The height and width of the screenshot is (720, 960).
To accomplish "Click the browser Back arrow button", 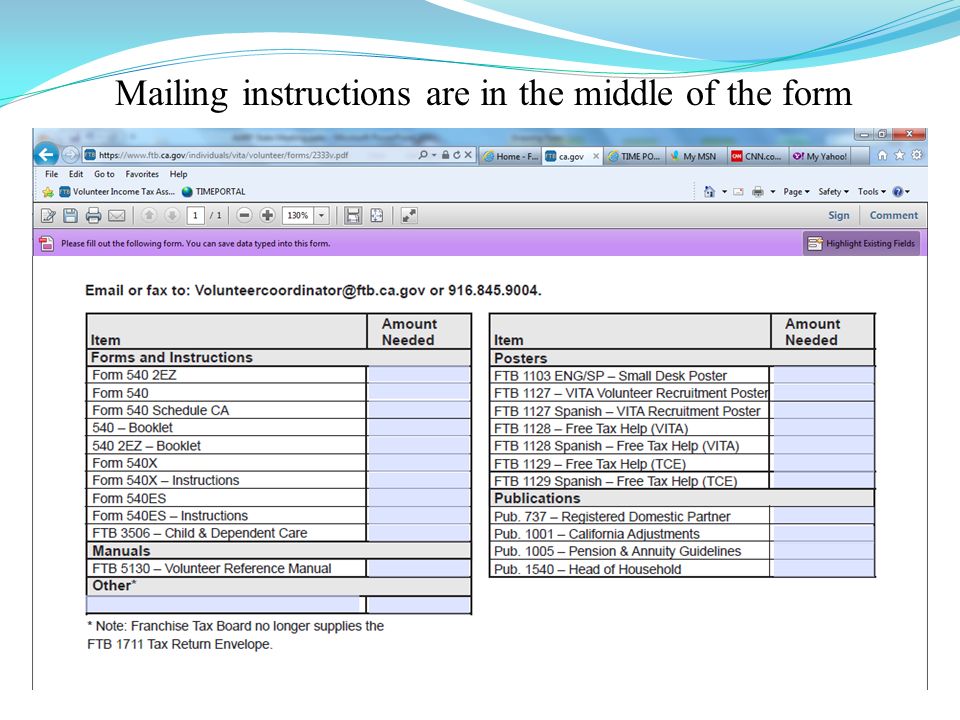I will pyautogui.click(x=47, y=155).
